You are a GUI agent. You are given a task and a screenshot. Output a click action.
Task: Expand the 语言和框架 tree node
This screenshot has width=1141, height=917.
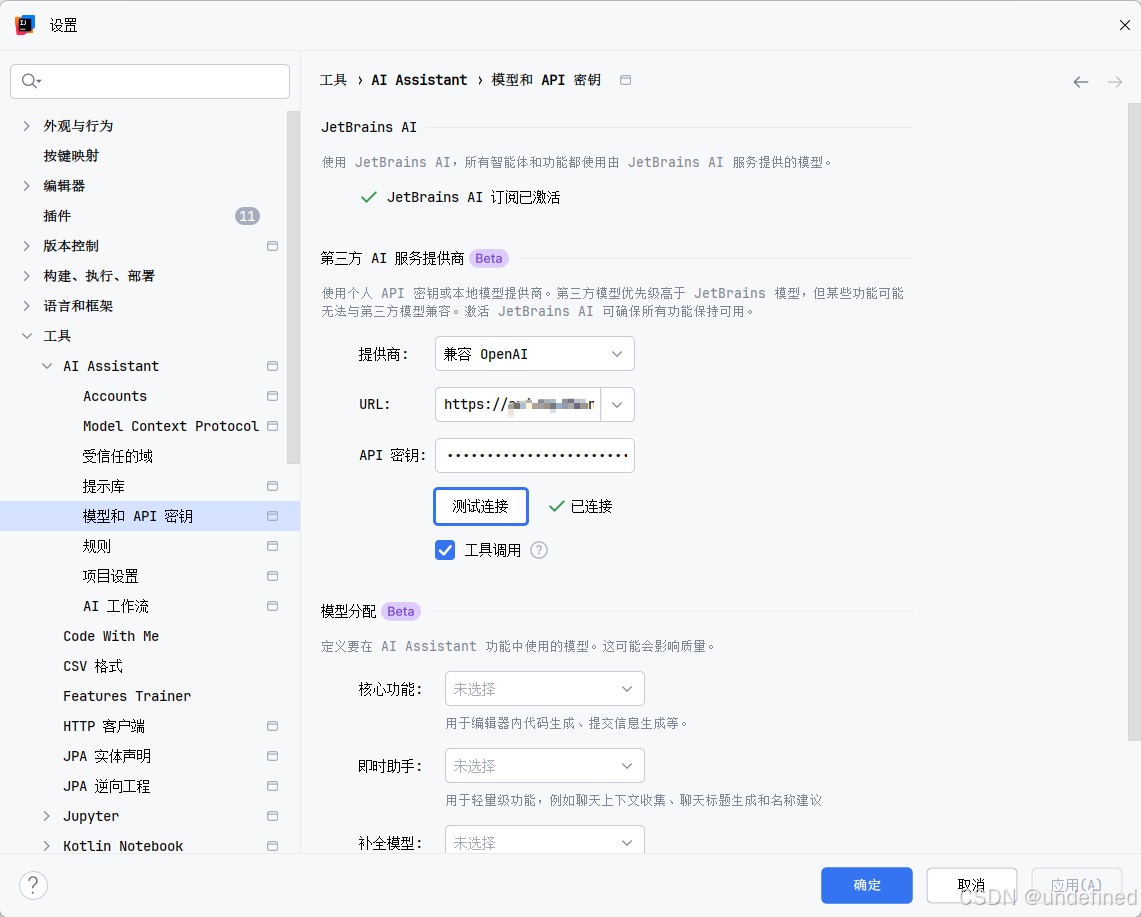coord(26,306)
